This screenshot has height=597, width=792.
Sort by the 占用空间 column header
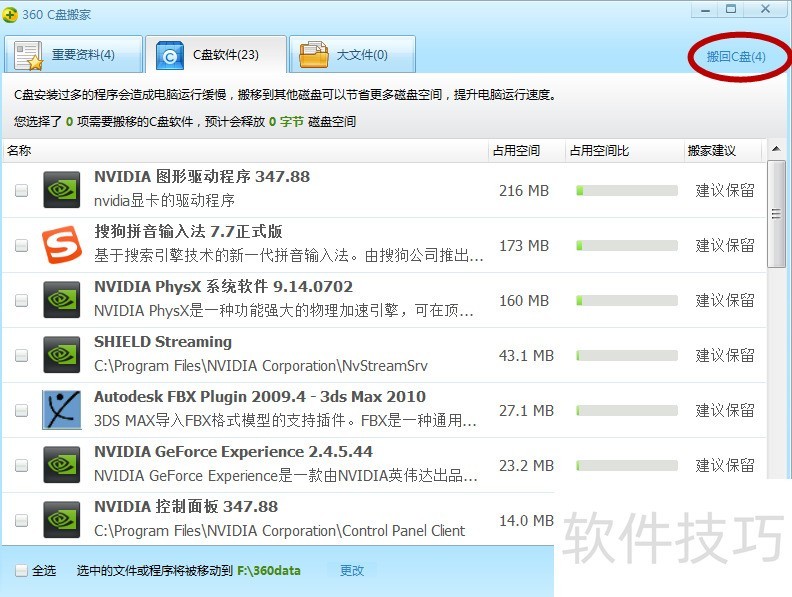pyautogui.click(x=527, y=151)
